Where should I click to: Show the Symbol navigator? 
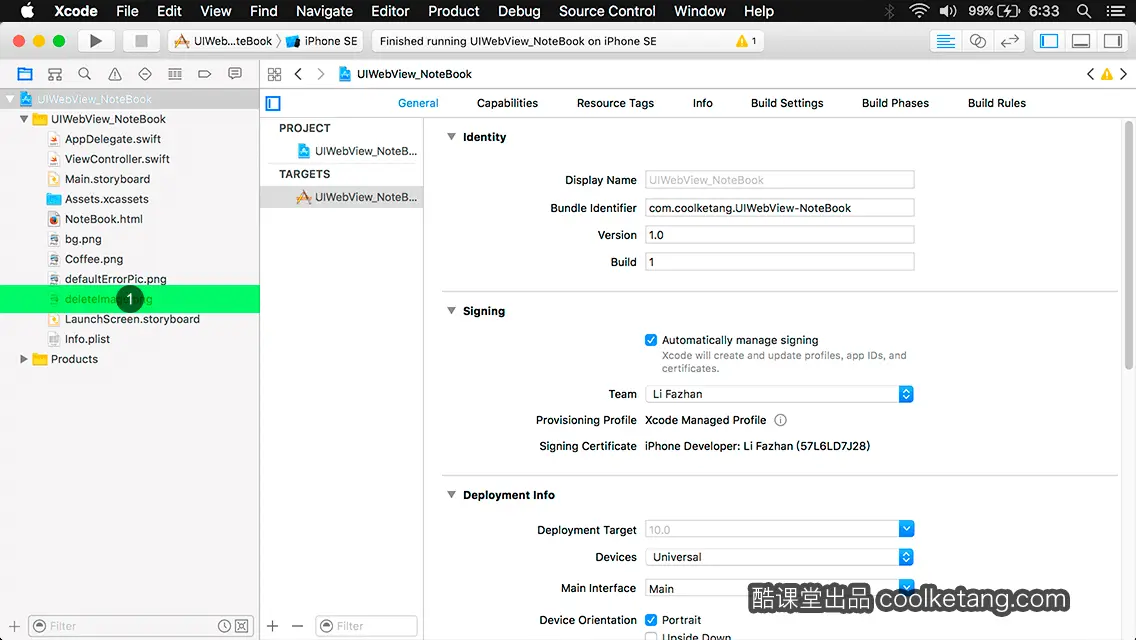(x=54, y=74)
